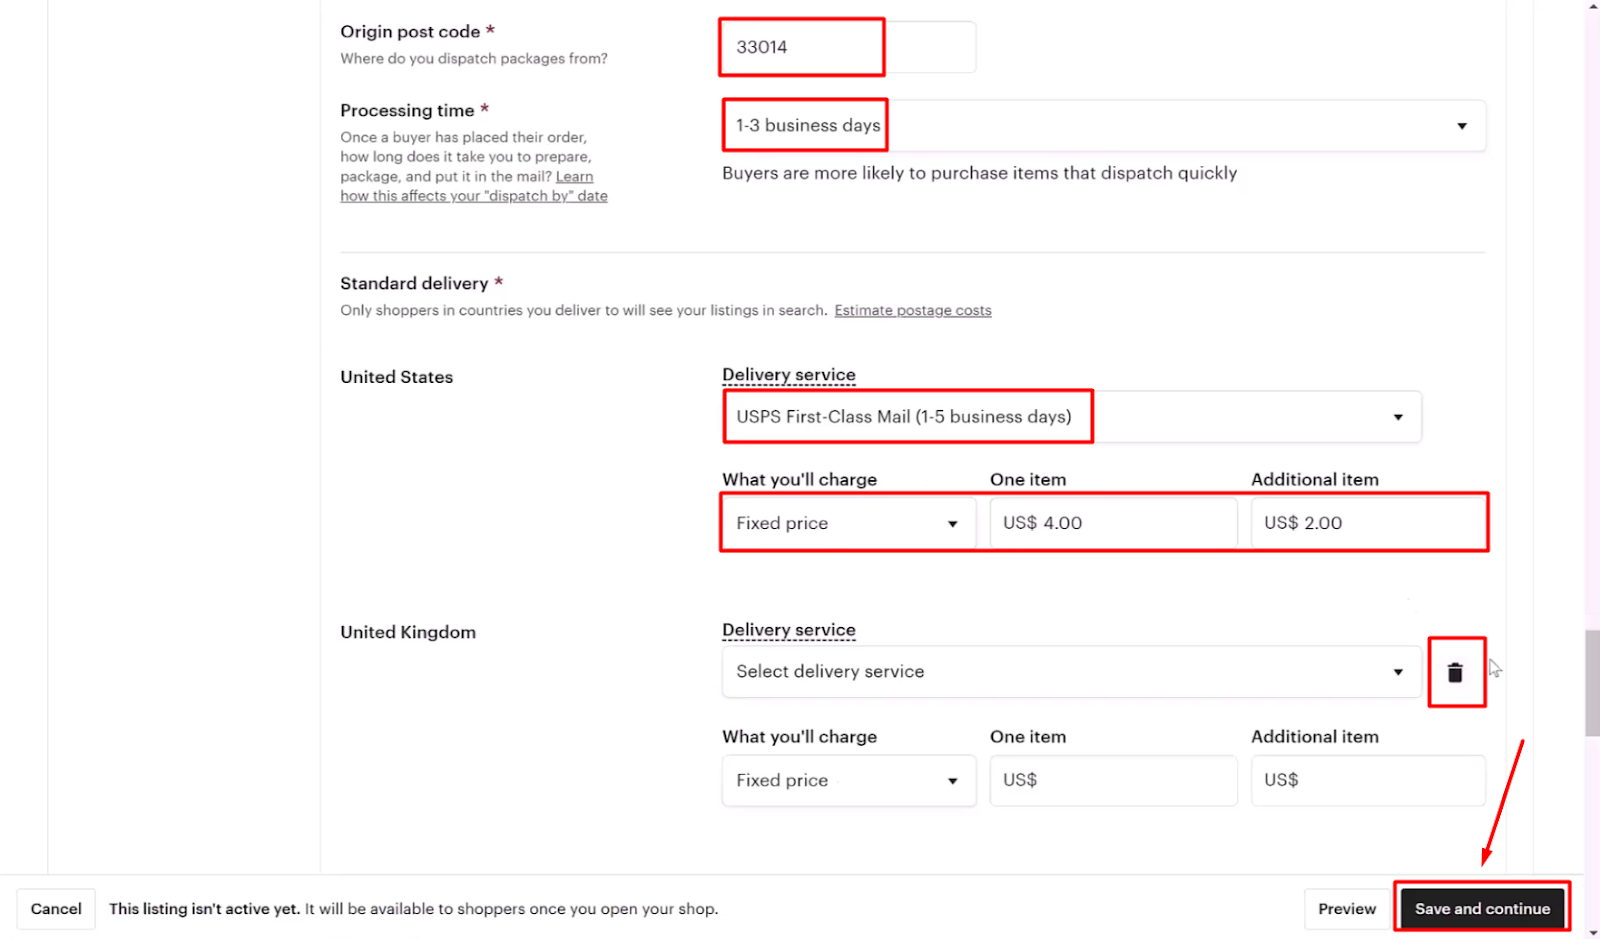The width and height of the screenshot is (1600, 939).
Task: Open United Kingdom Fixed price dropdown
Action: tap(848, 780)
